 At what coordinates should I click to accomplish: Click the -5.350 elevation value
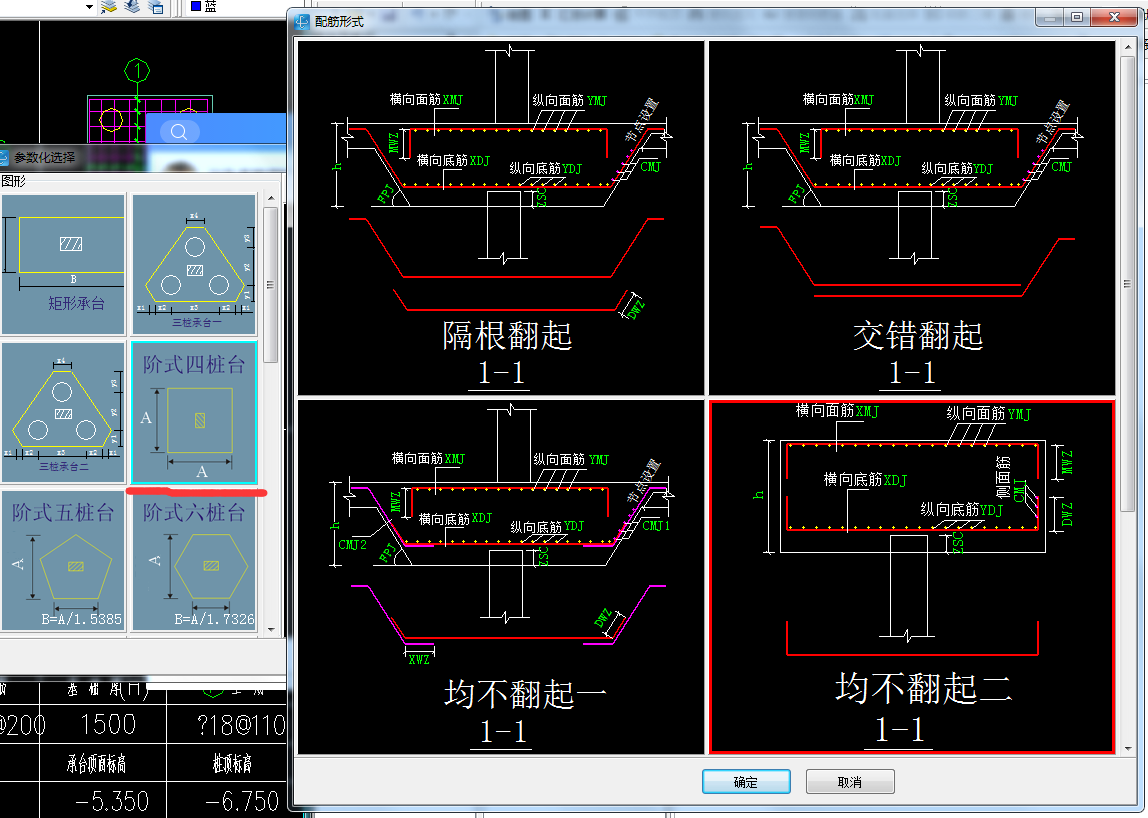tap(112, 801)
